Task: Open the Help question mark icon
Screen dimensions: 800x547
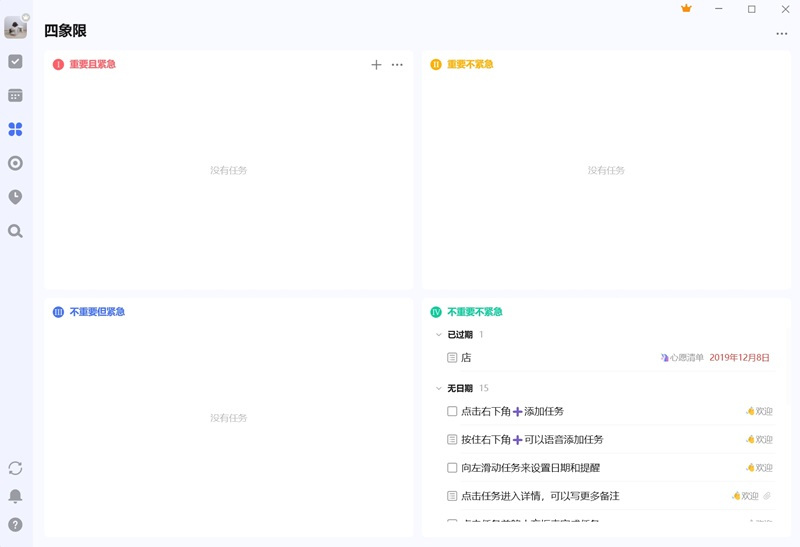Action: coord(15,524)
